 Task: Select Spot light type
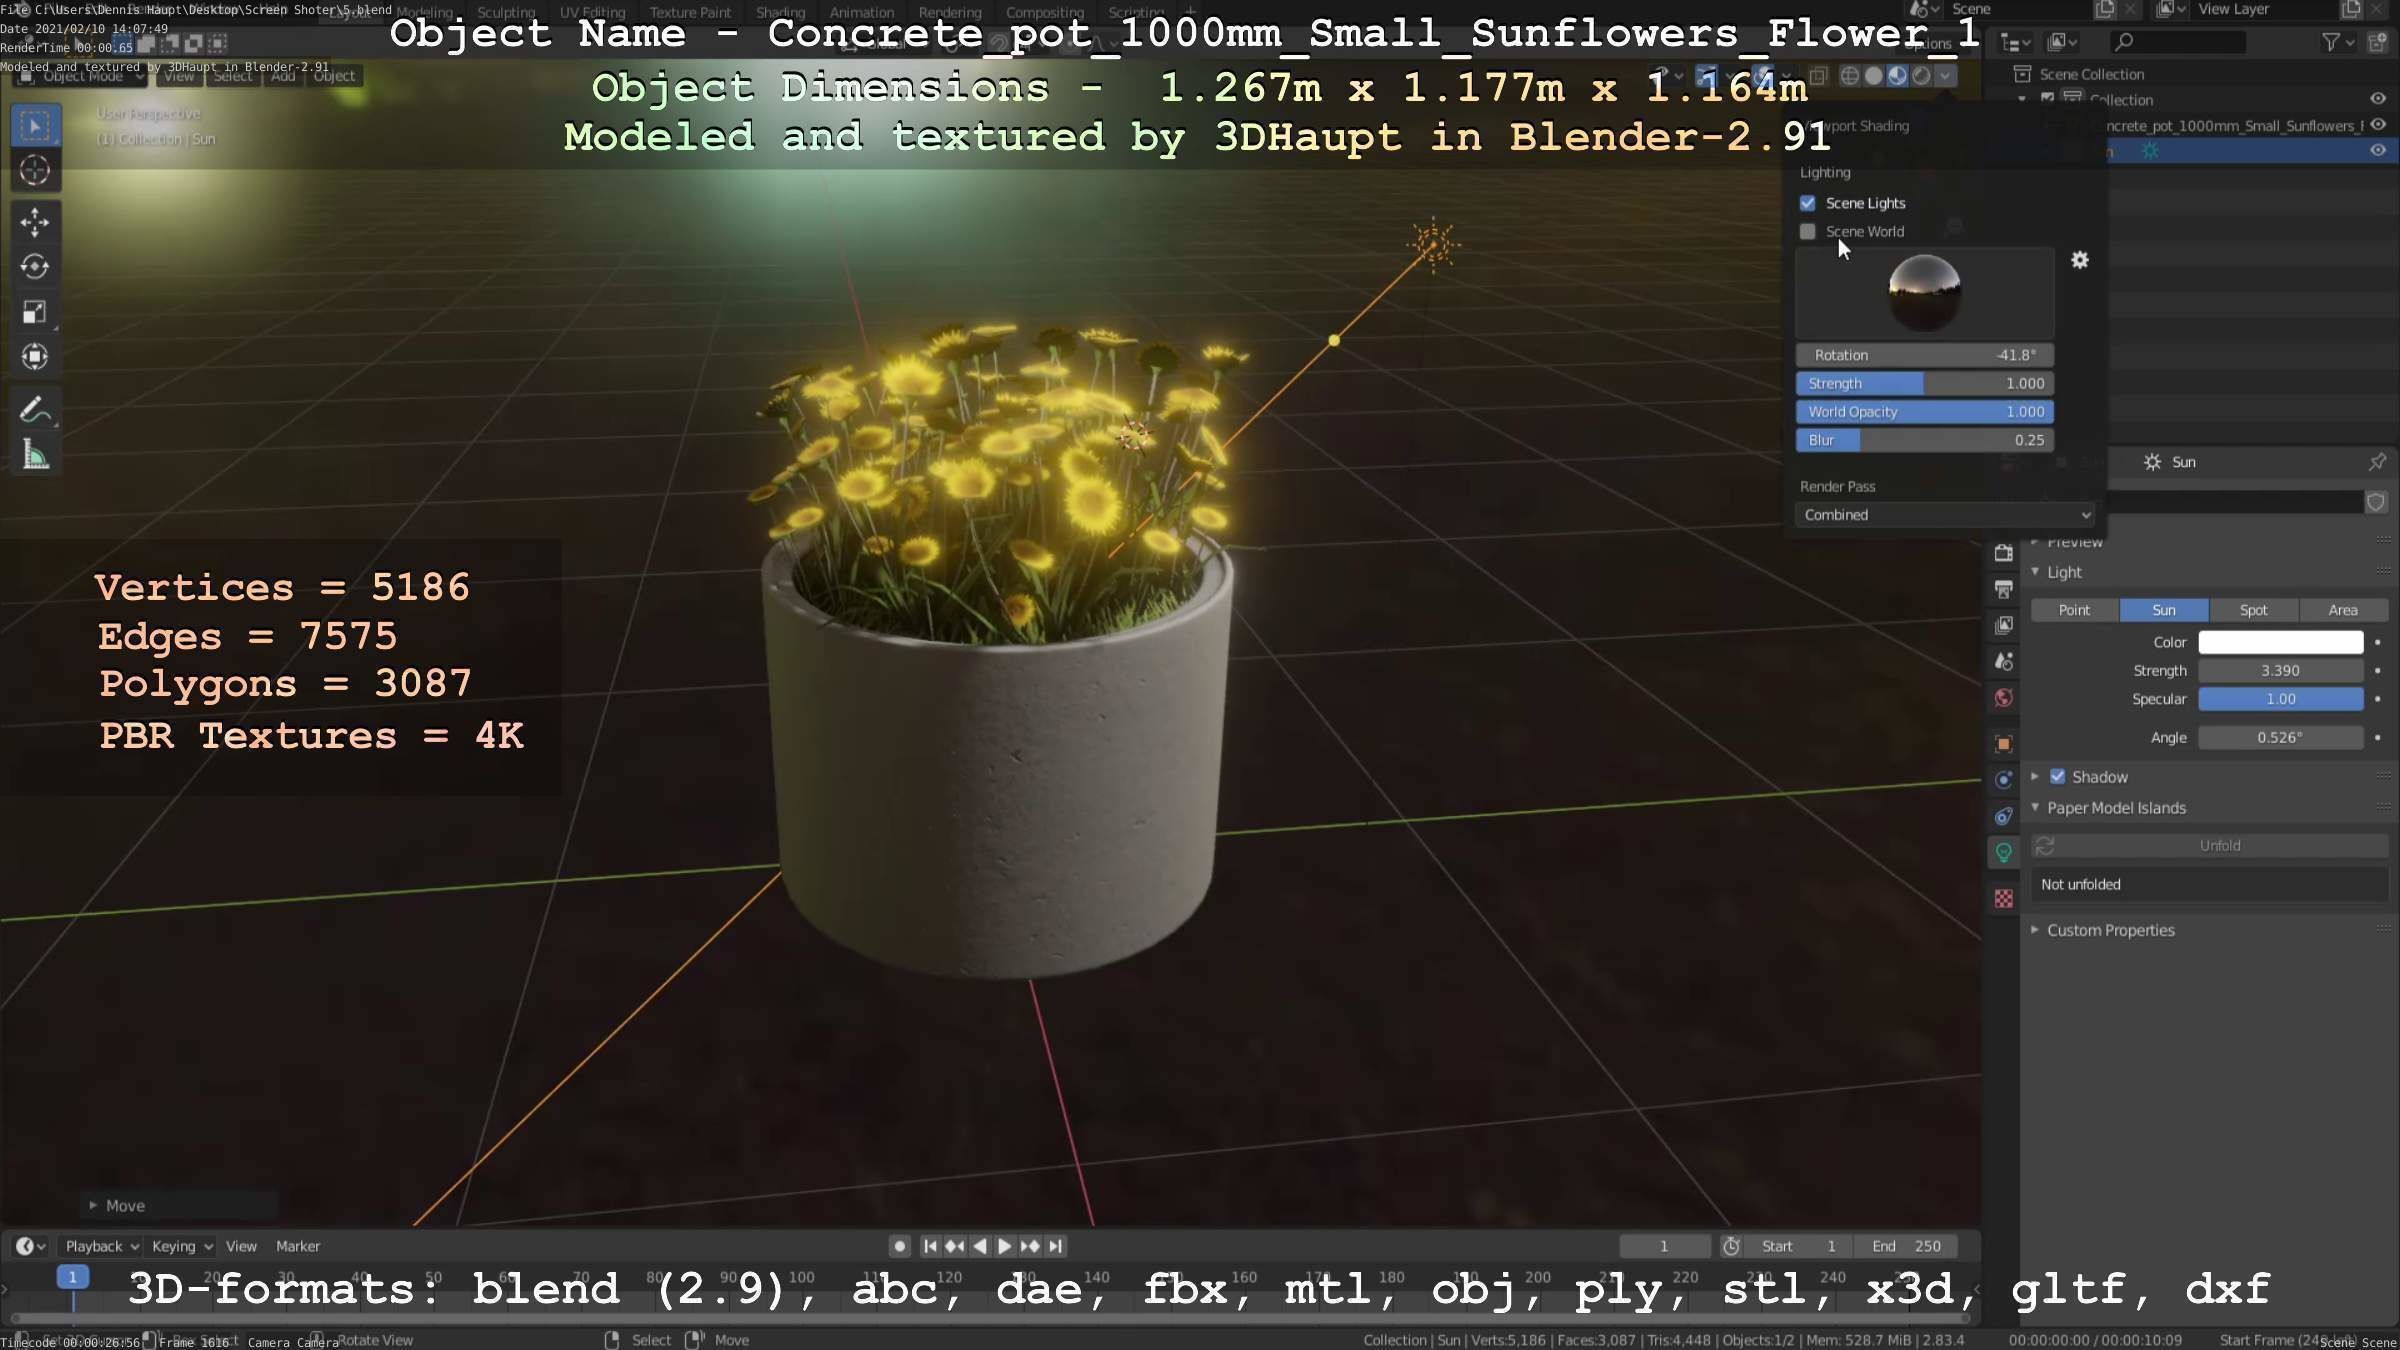pyautogui.click(x=2253, y=610)
